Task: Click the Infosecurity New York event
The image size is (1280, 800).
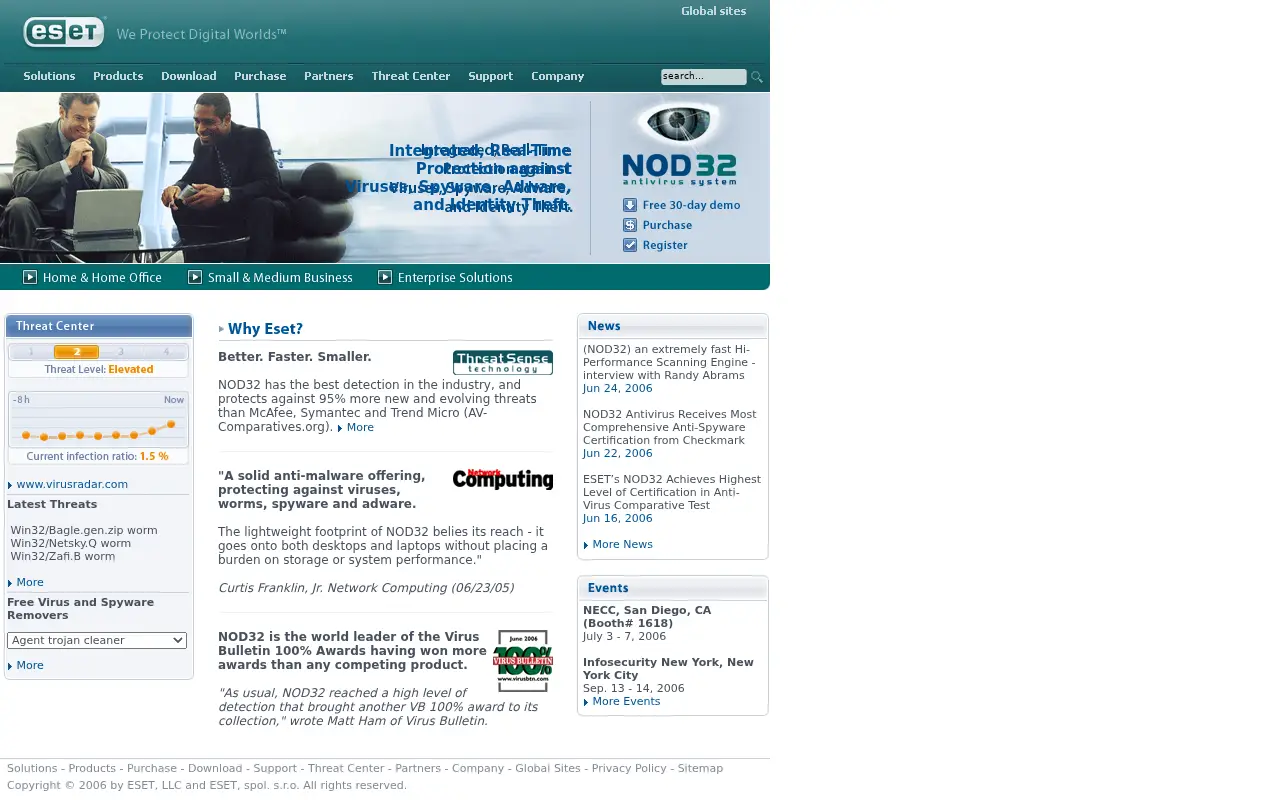Action: (668, 668)
